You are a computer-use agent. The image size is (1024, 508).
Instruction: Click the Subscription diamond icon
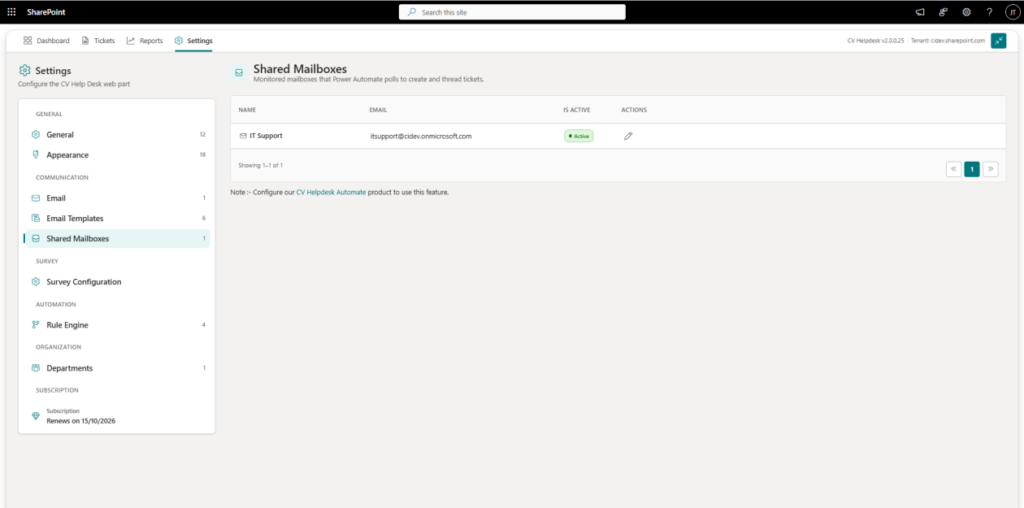tap(36, 416)
